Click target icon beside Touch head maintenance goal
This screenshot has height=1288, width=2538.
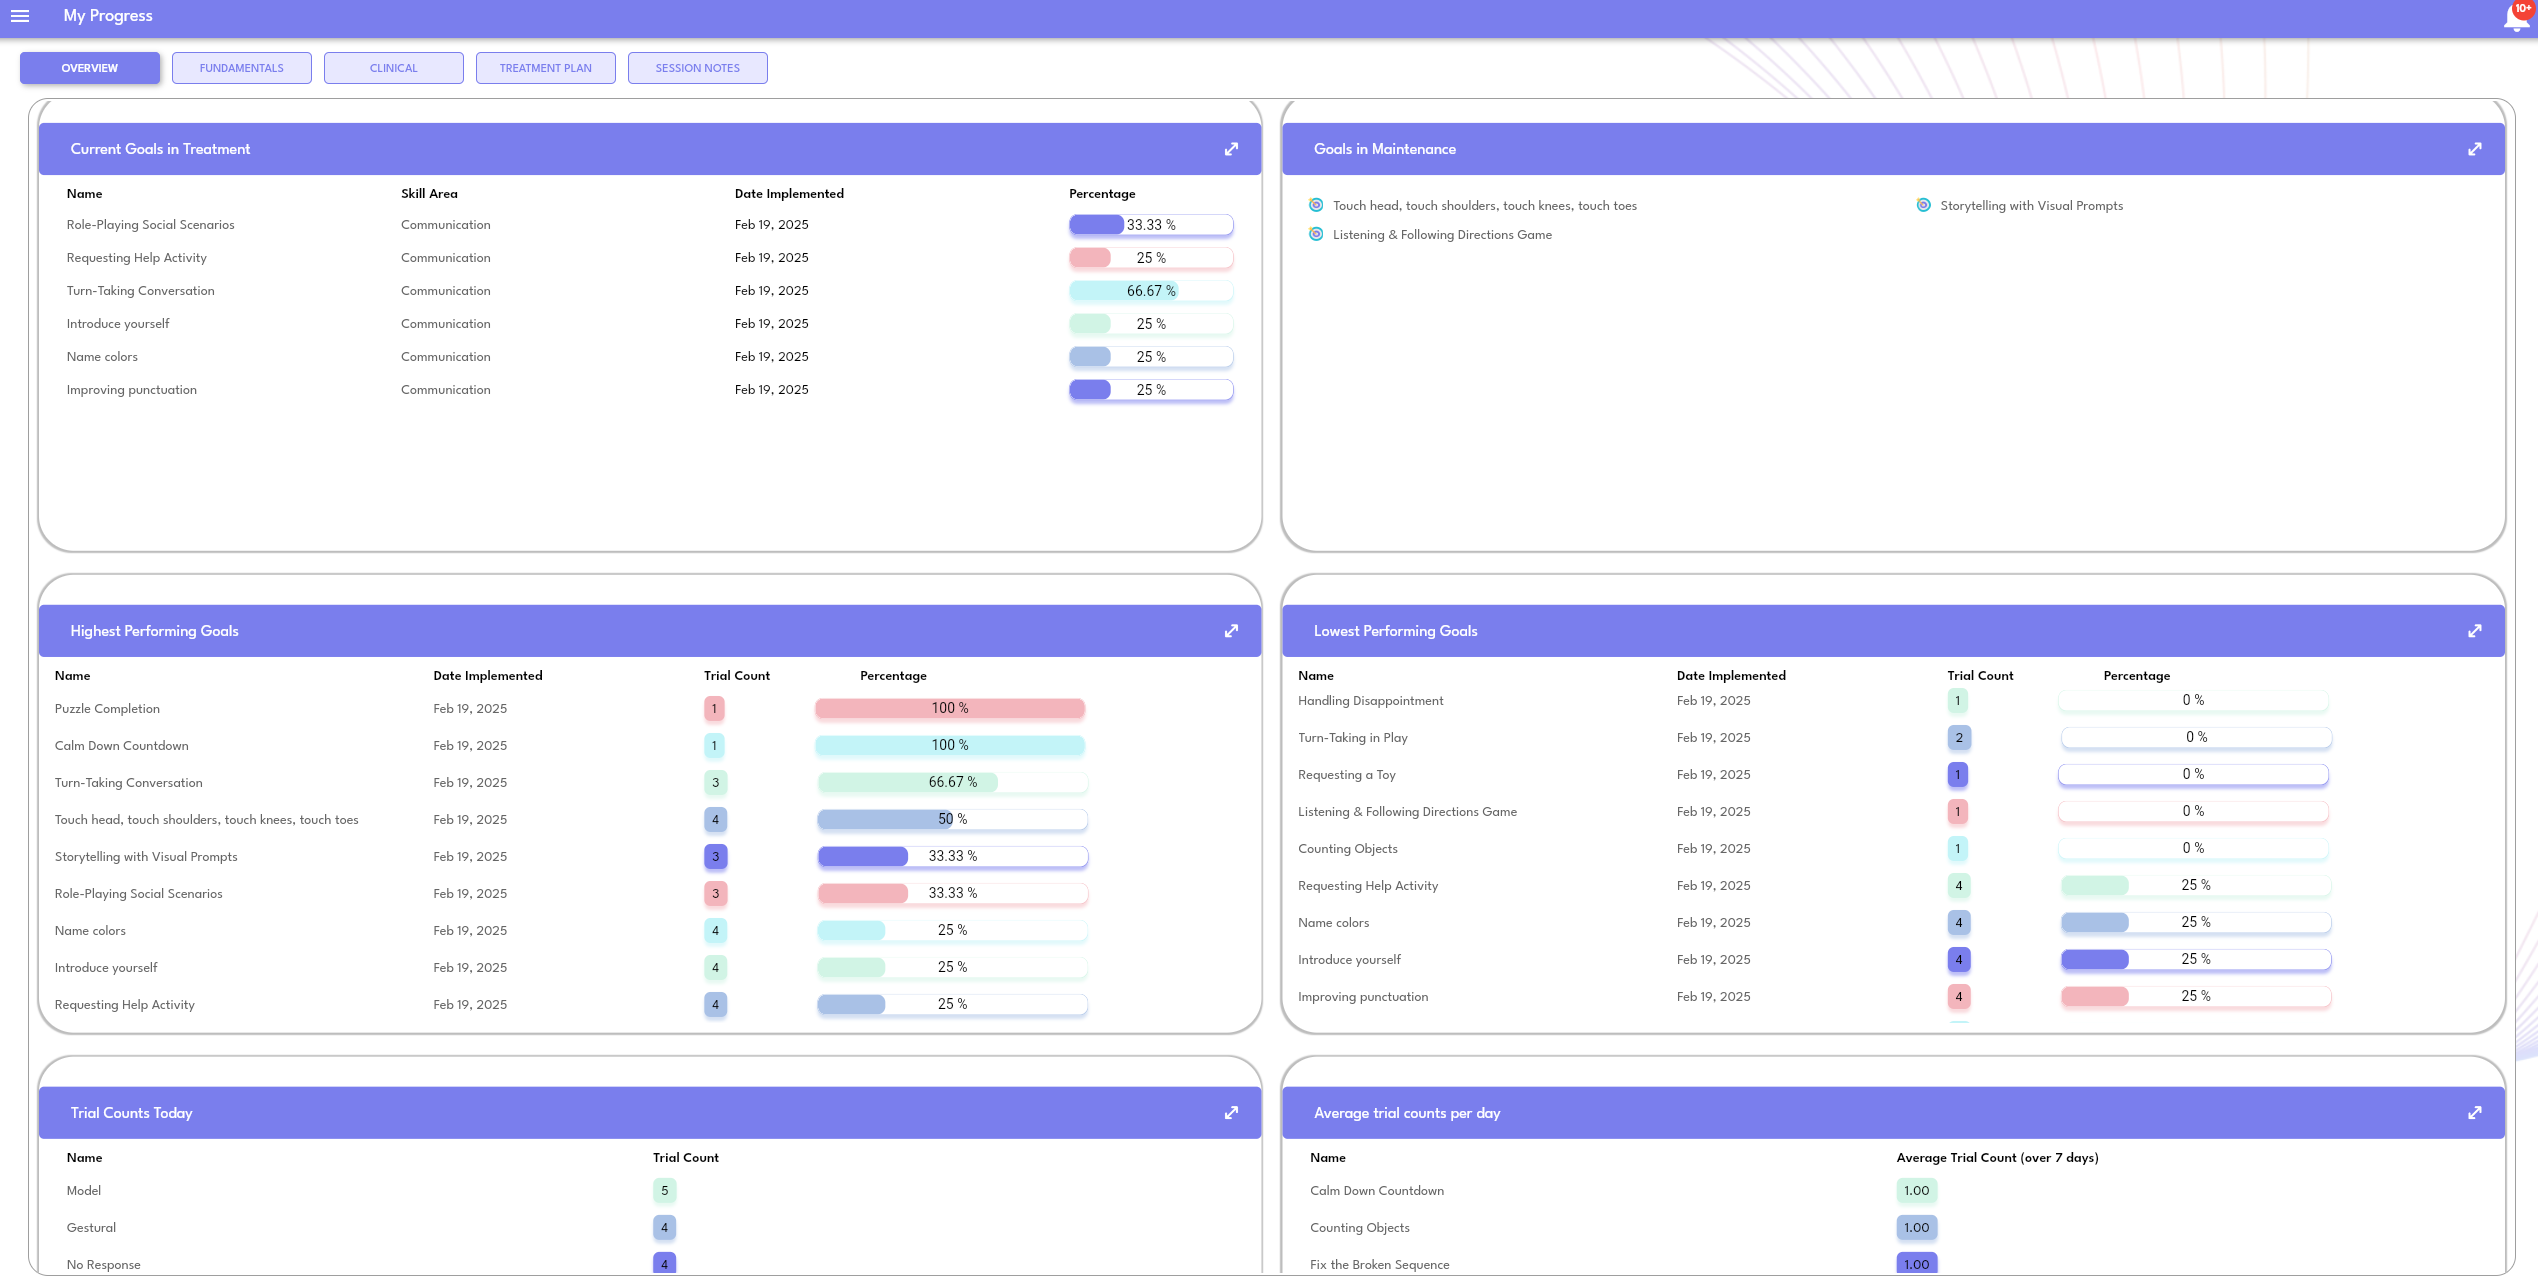(x=1316, y=205)
